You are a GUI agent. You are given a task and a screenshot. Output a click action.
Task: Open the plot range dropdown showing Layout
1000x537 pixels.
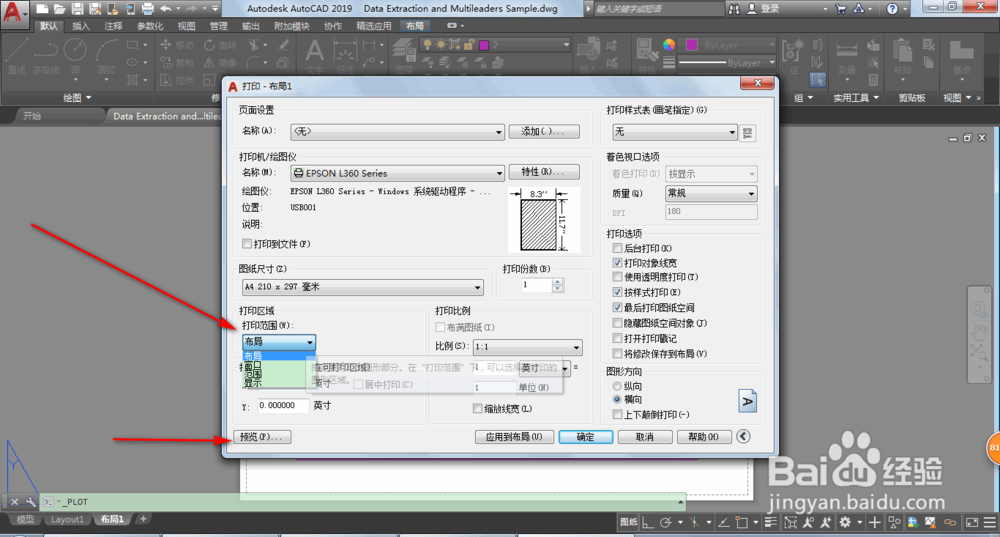tap(279, 342)
